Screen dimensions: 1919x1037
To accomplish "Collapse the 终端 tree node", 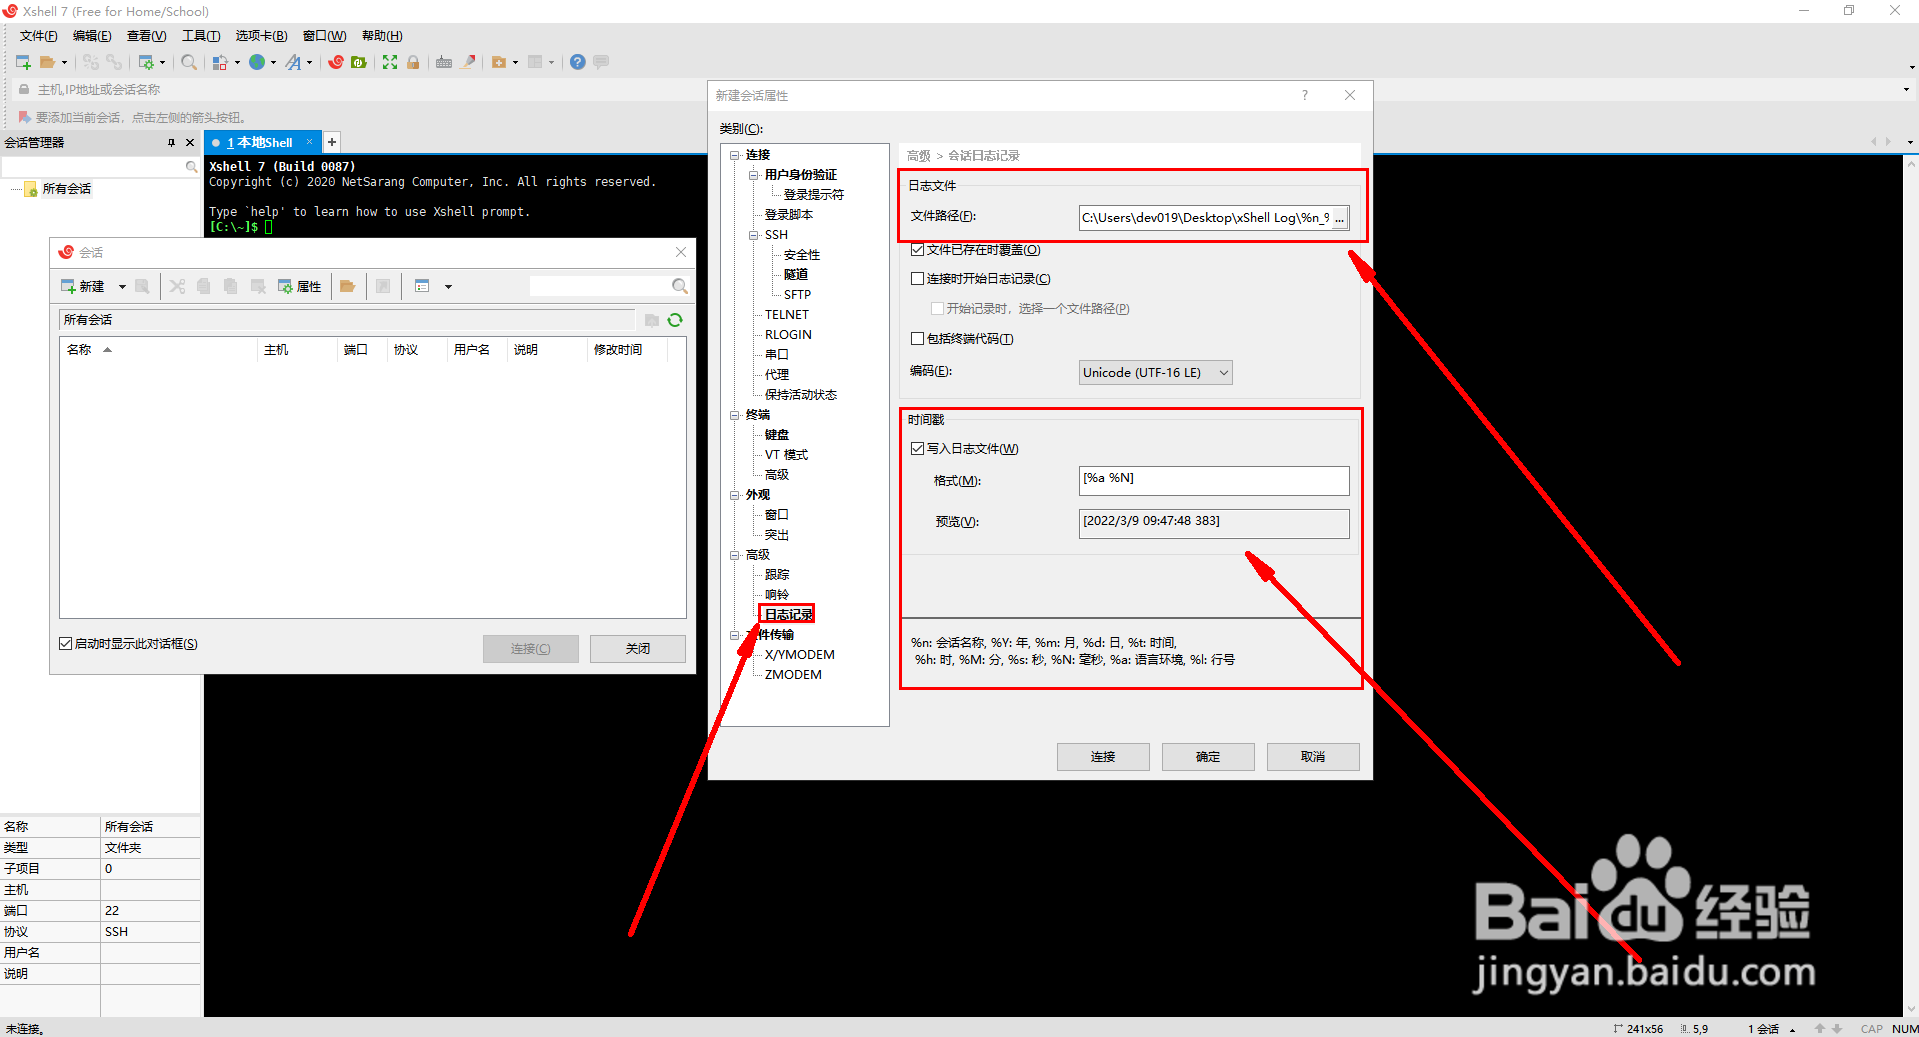I will (x=734, y=415).
